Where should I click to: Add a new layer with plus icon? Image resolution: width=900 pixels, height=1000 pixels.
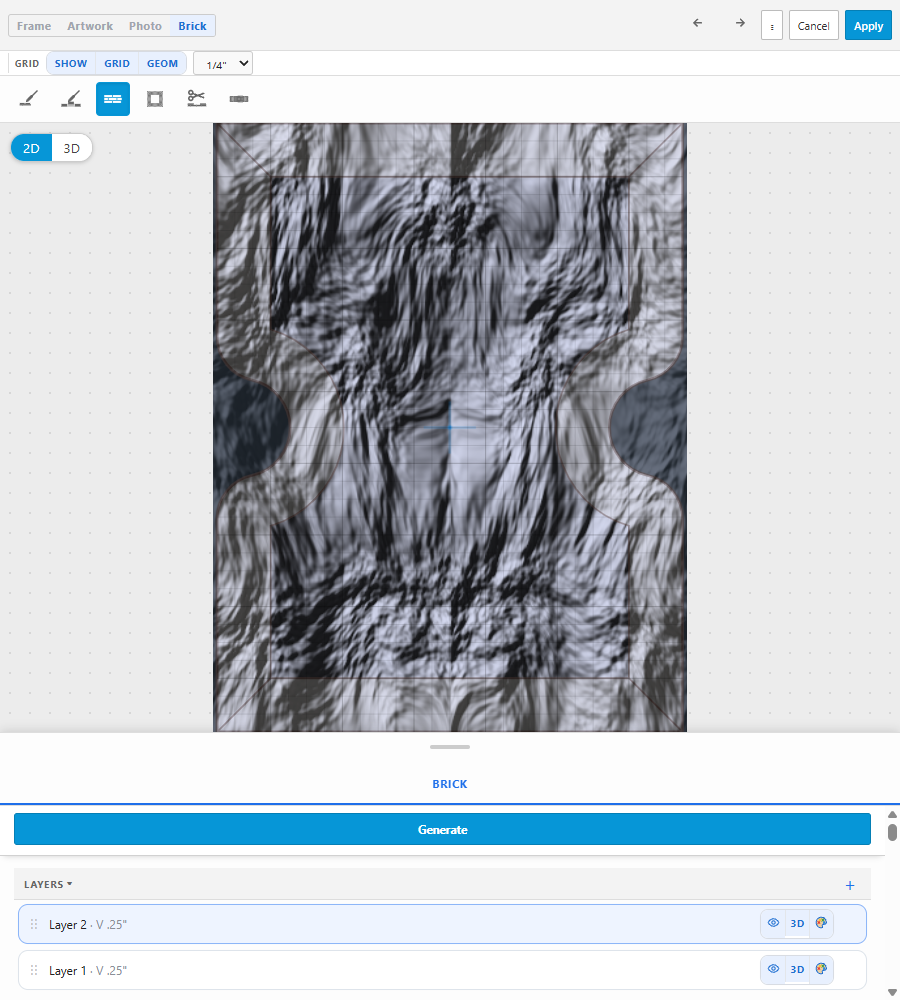coord(850,885)
